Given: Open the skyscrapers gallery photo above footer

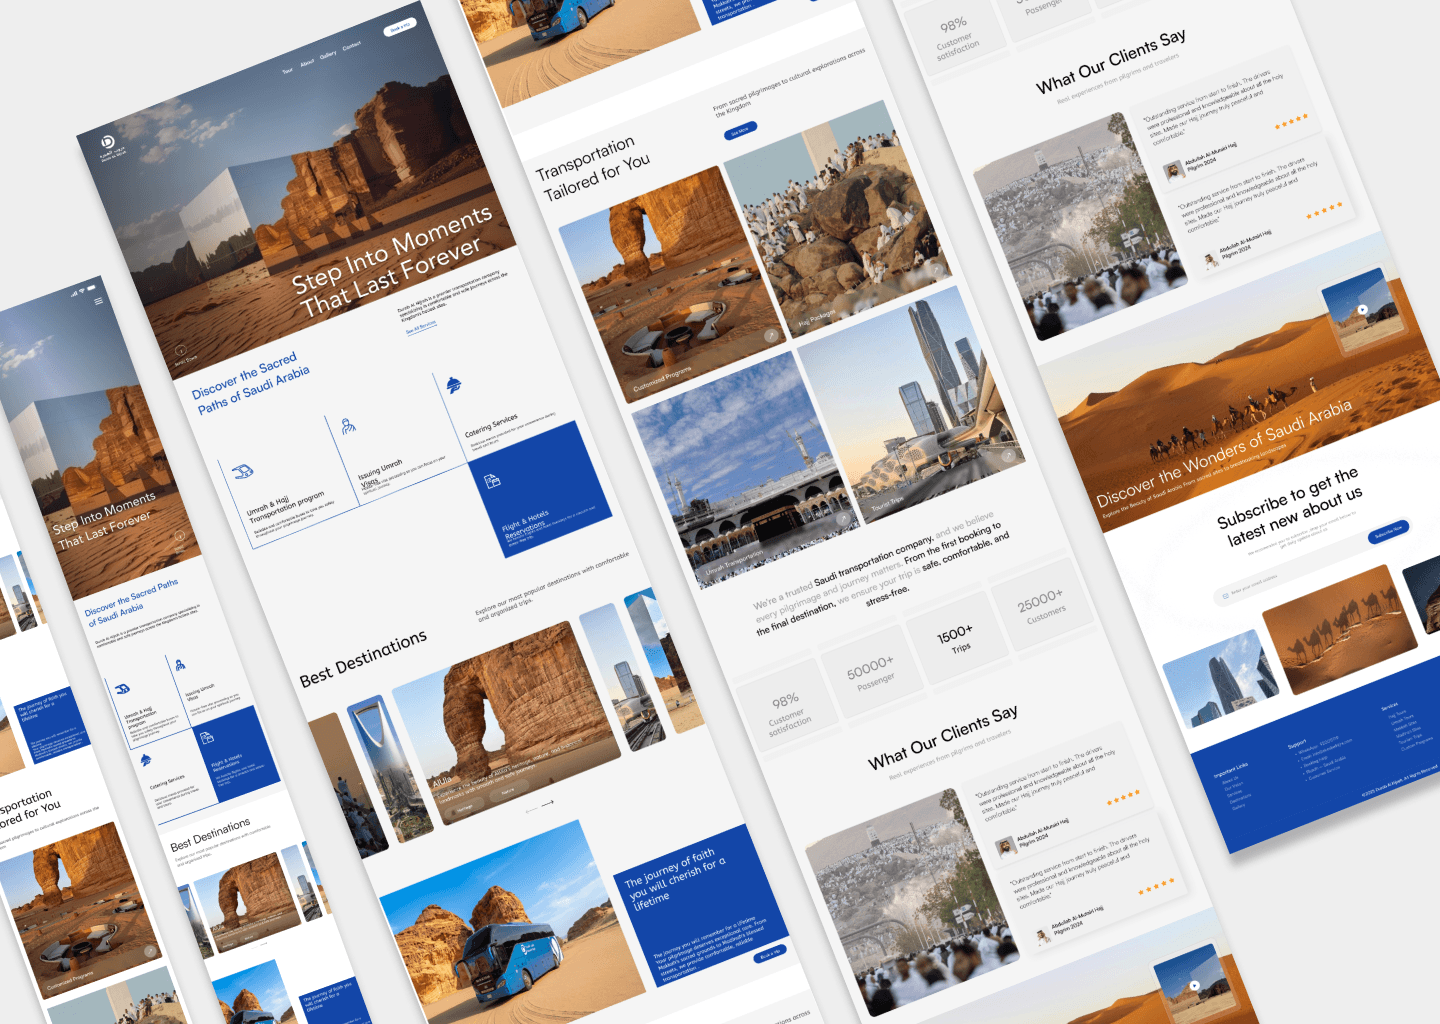Looking at the screenshot, I should [x=1220, y=679].
